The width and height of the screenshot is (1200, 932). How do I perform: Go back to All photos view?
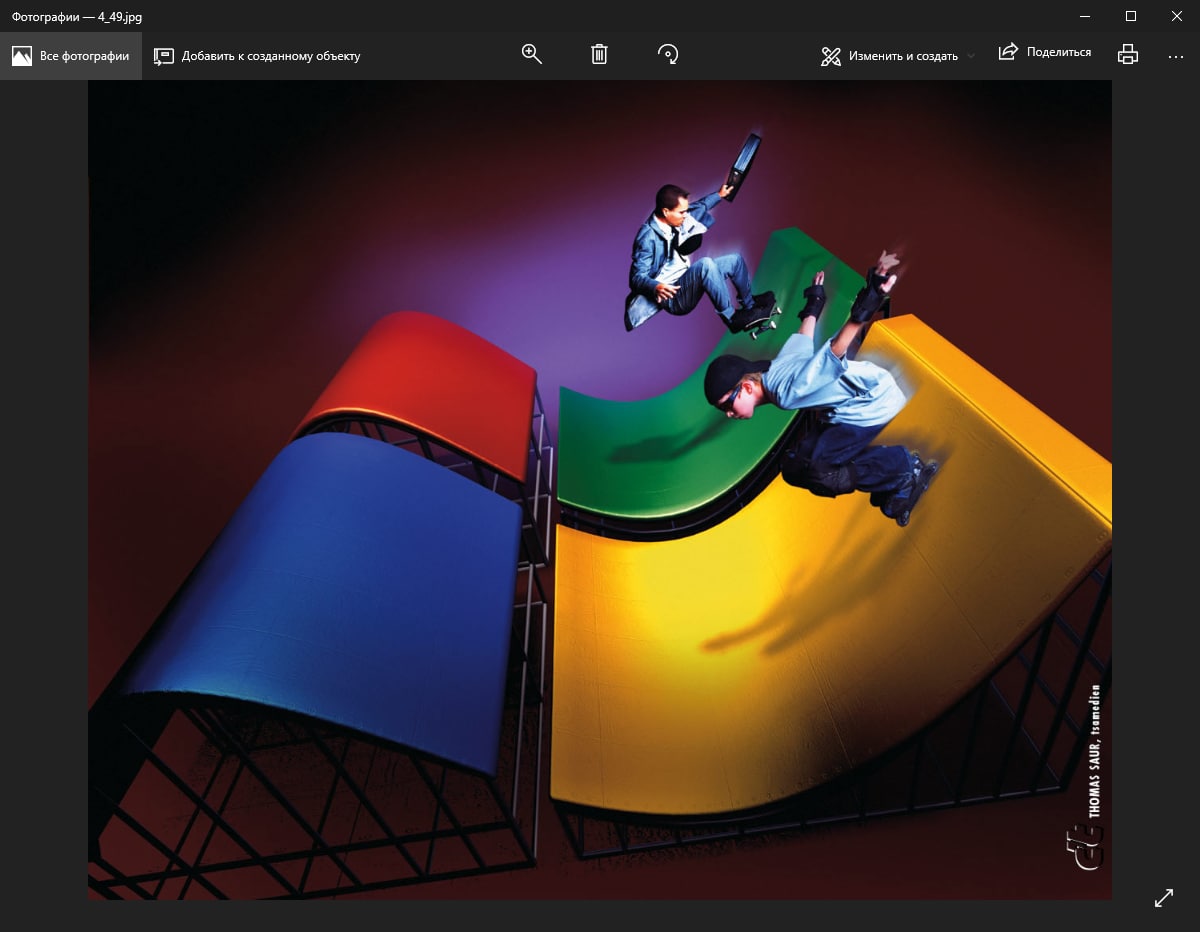[71, 56]
